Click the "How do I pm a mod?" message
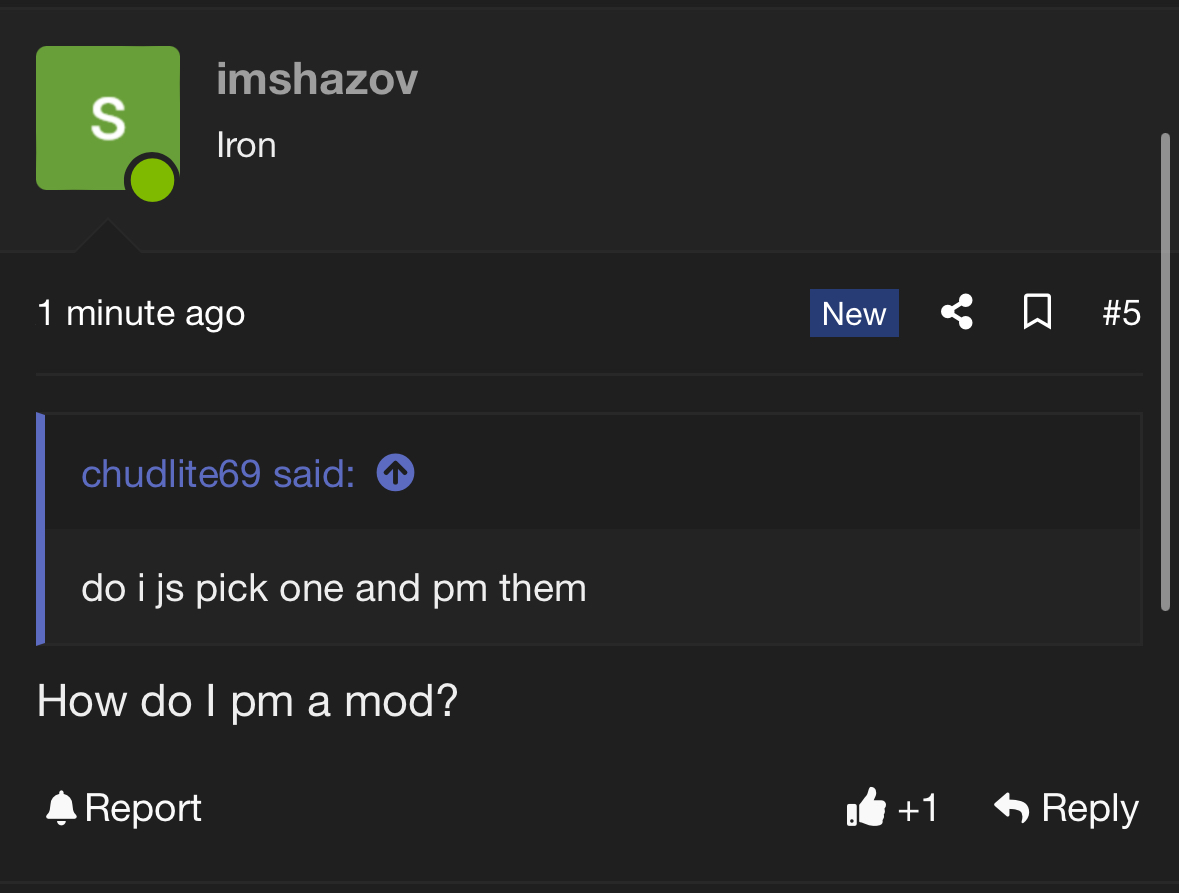 click(247, 701)
